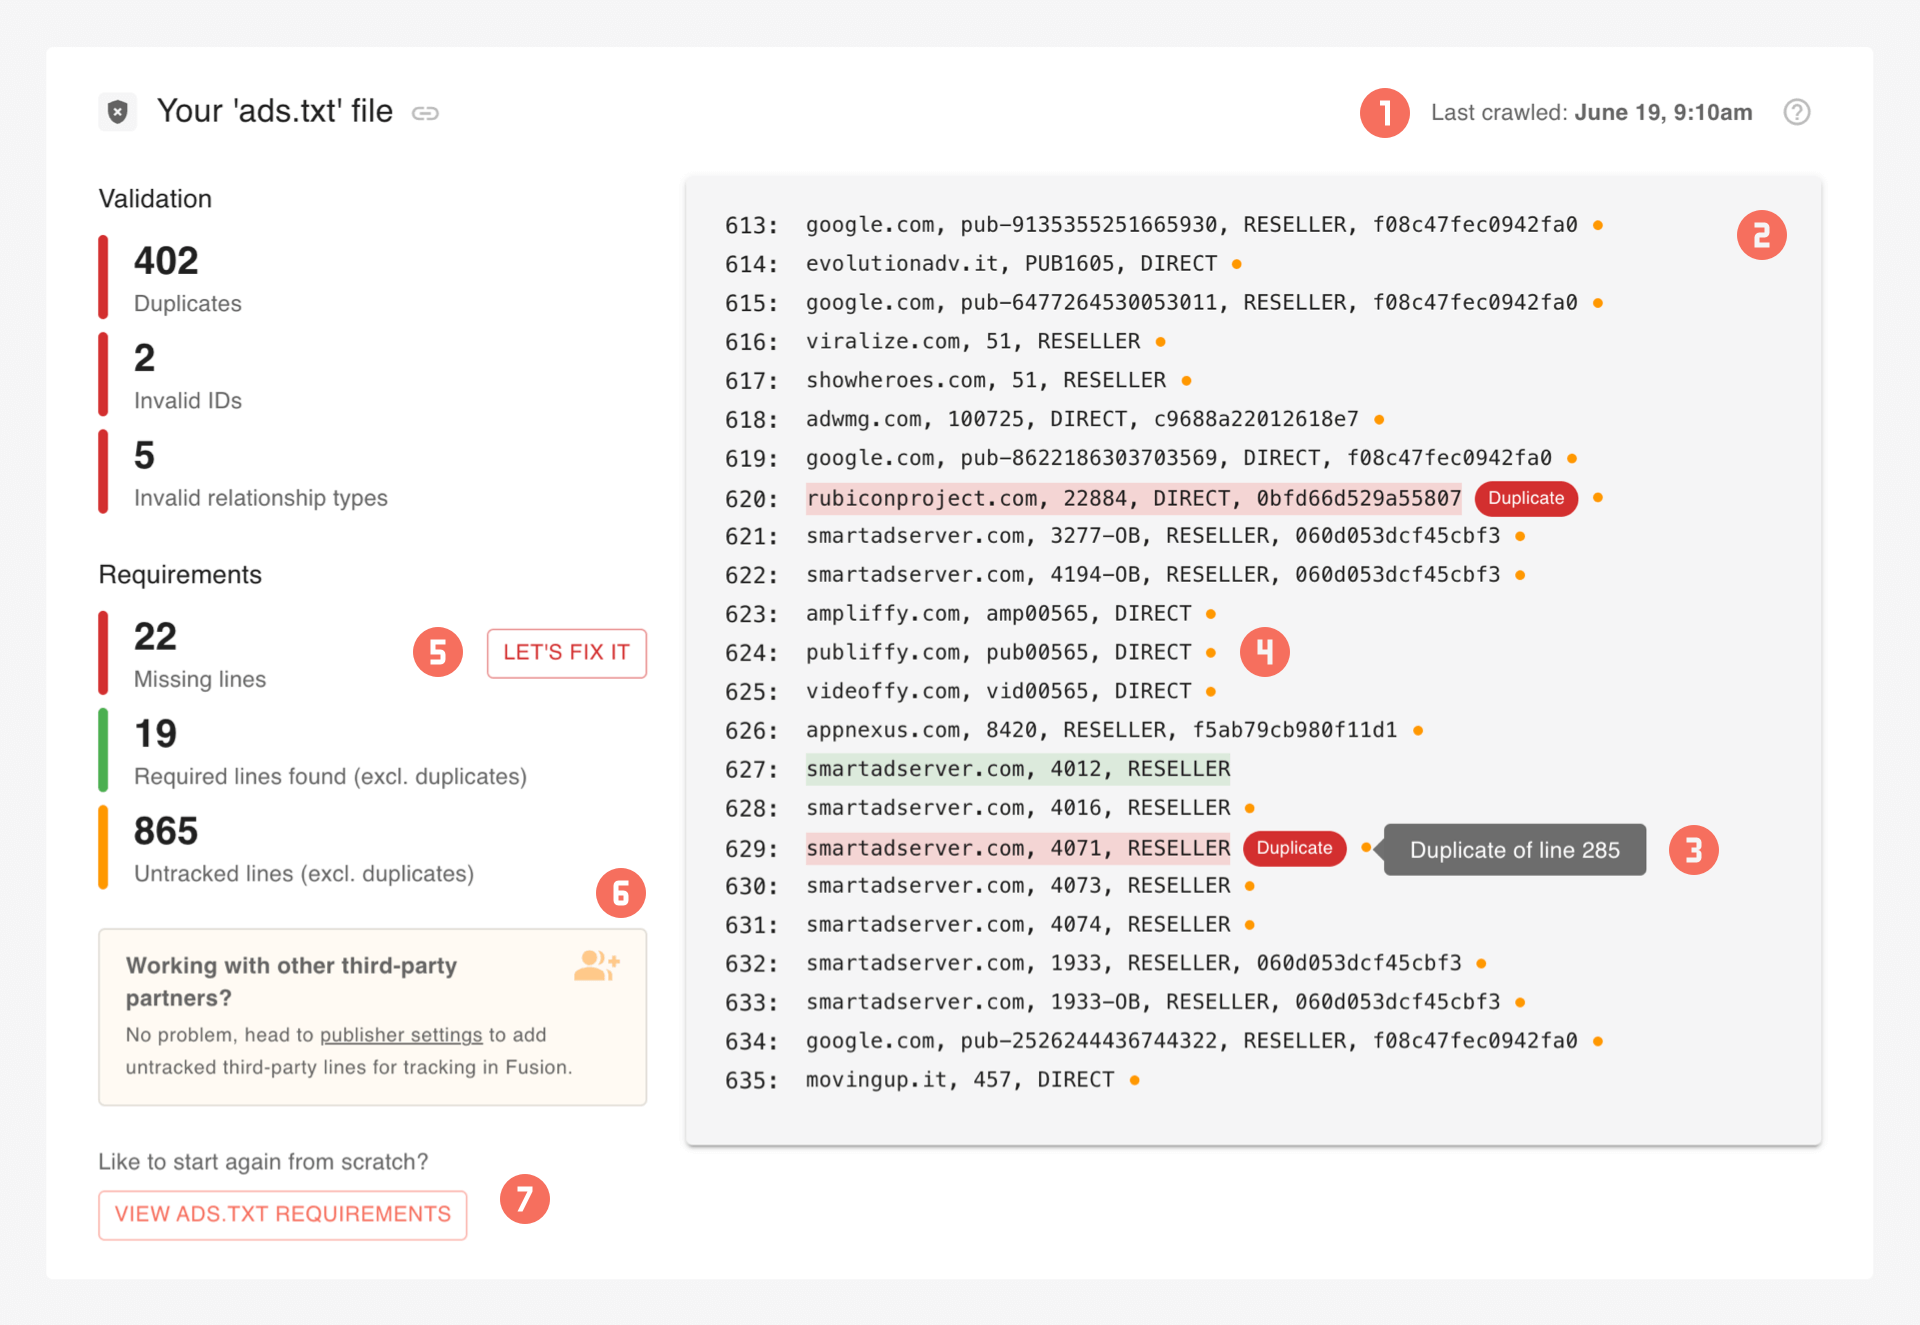Viewport: 1920px width, 1325px height.
Task: Click the evolutionadv.it, PUB1605 line
Action: [x=1011, y=264]
